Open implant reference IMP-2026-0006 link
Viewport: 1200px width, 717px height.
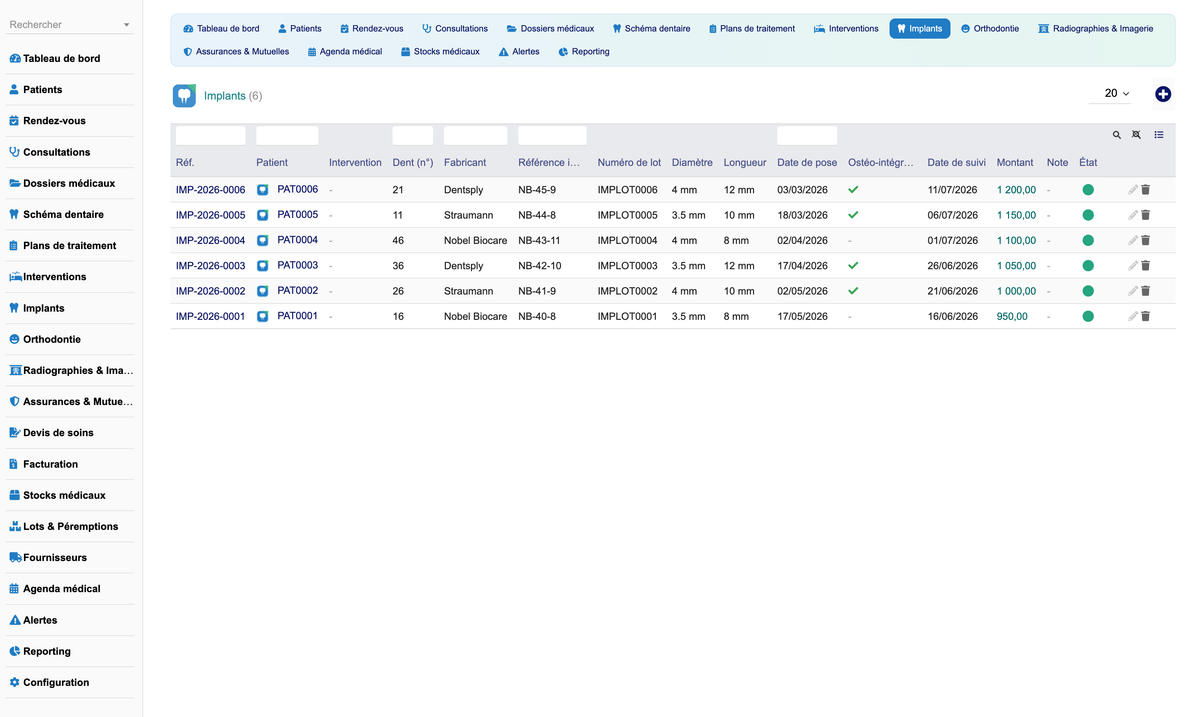(211, 190)
